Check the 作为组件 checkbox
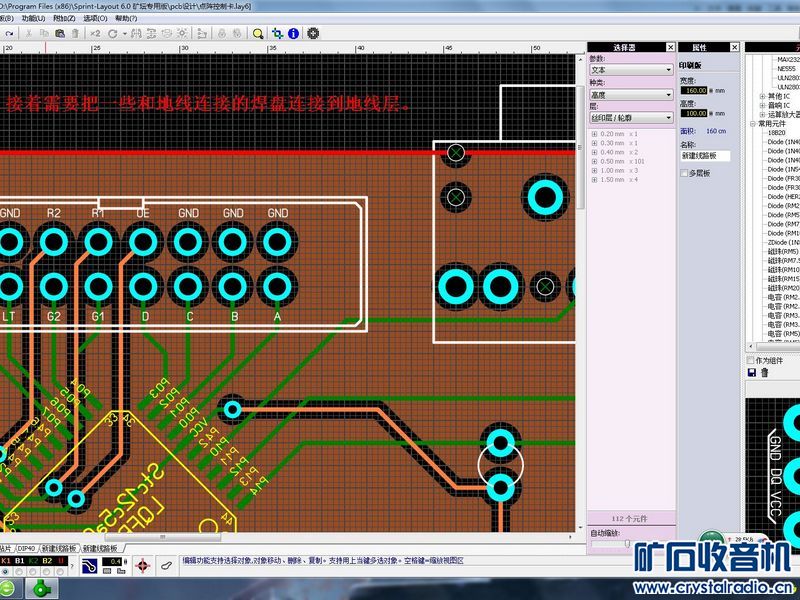800x600 pixels. [x=752, y=360]
